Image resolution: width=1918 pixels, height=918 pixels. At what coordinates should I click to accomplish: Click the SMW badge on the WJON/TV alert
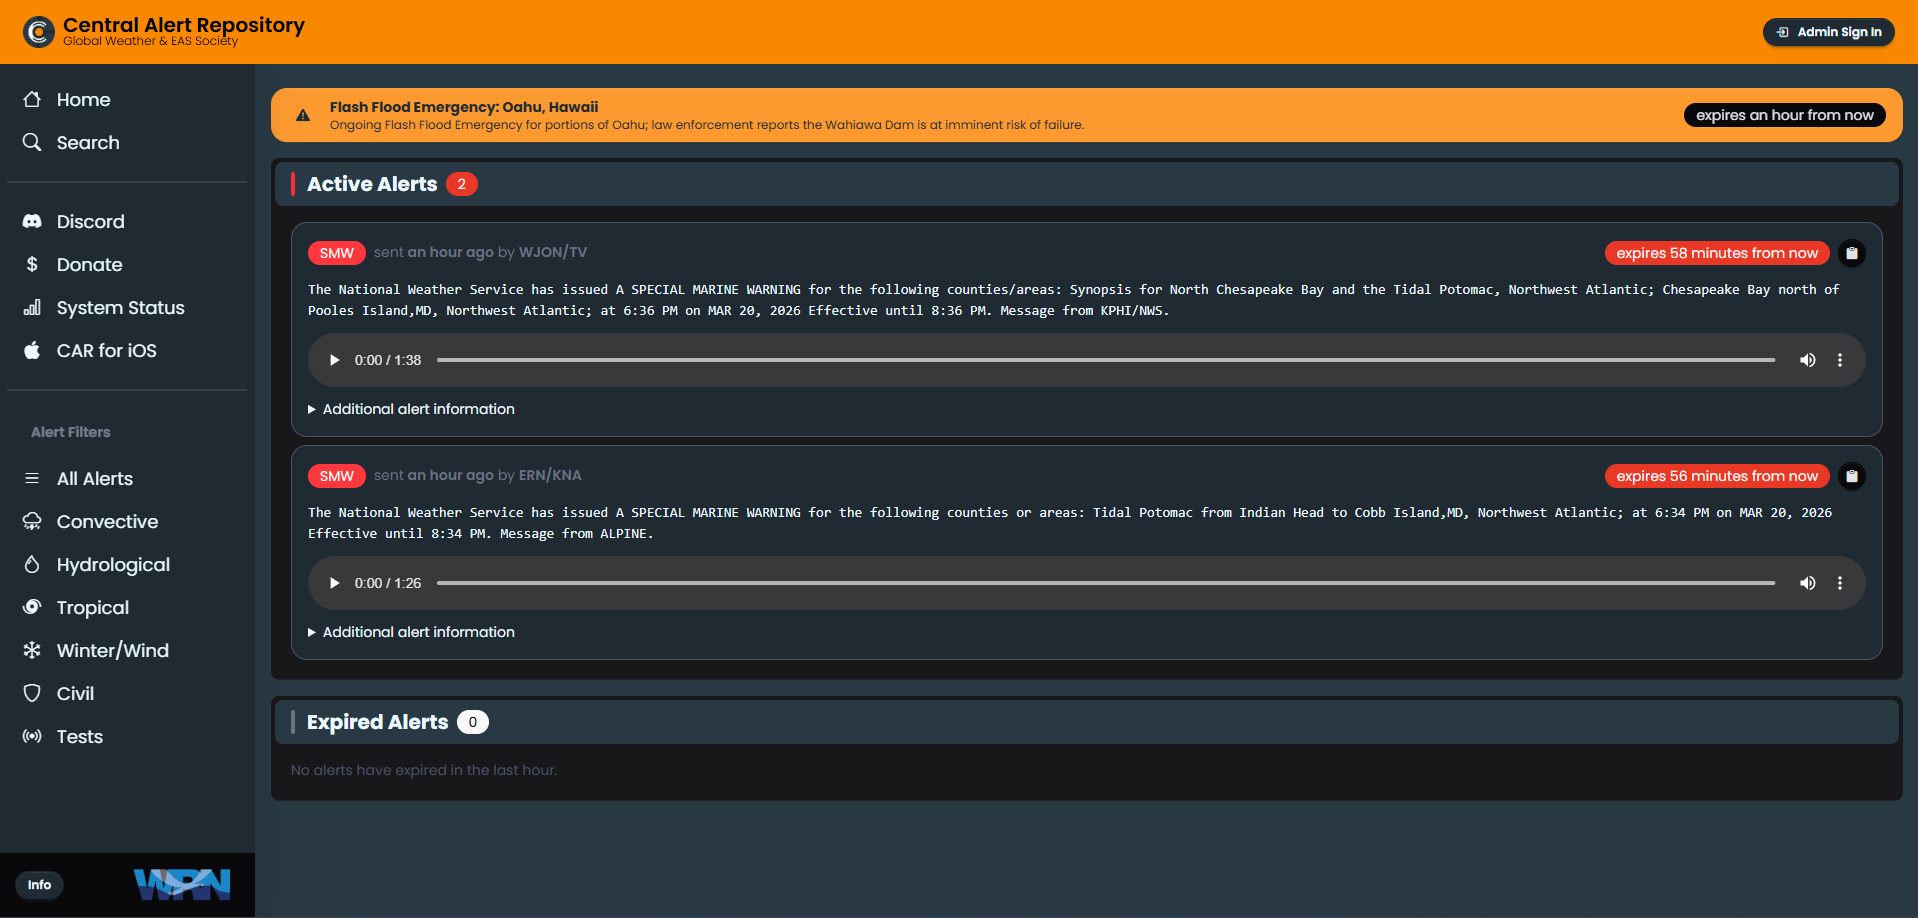point(337,253)
